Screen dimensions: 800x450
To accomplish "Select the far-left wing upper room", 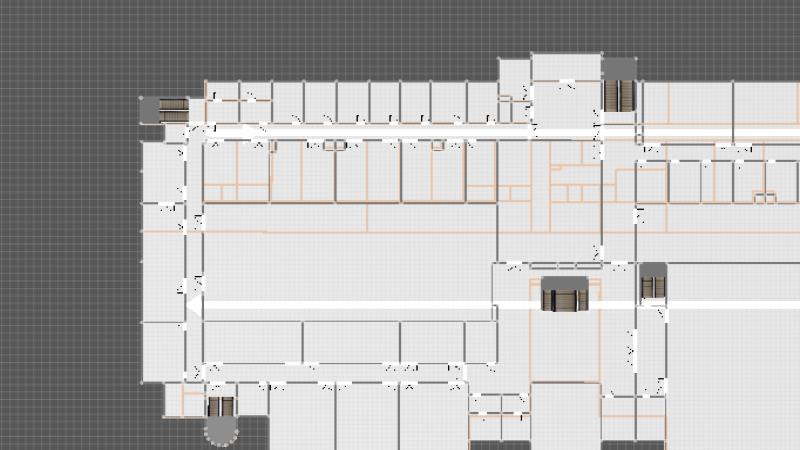I will pos(161,170).
